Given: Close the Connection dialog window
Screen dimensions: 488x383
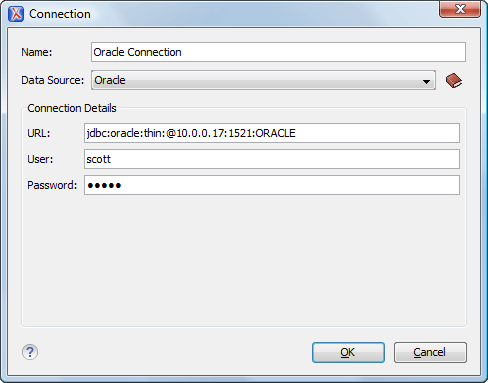Looking at the screenshot, I should pyautogui.click(x=460, y=9).
